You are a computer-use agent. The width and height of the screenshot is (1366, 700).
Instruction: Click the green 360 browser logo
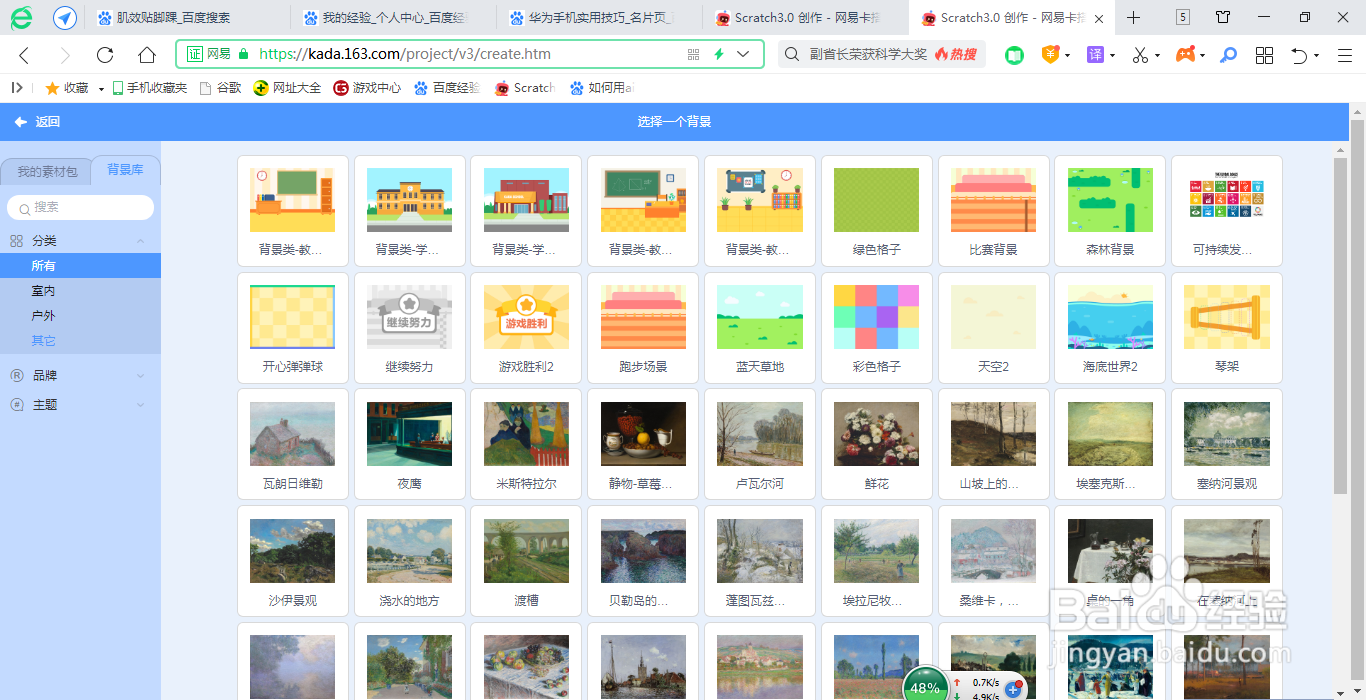[x=21, y=17]
